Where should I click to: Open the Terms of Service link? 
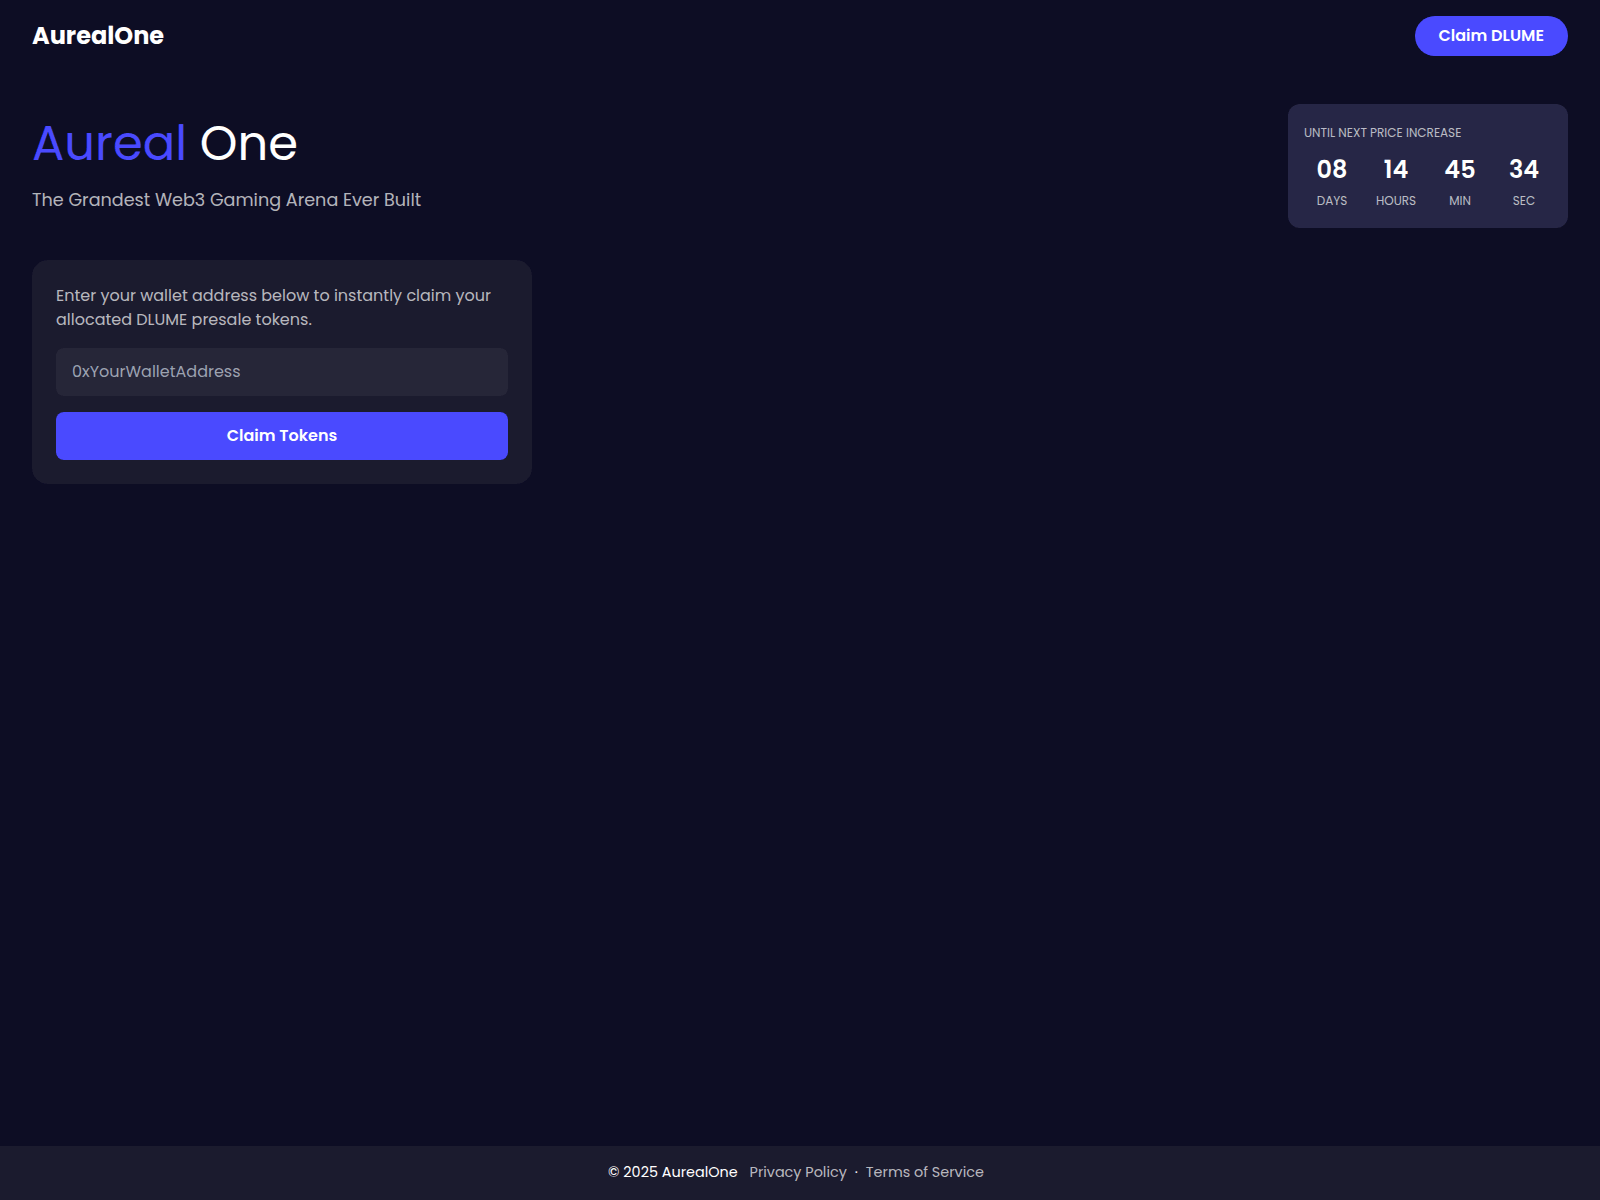click(923, 1171)
